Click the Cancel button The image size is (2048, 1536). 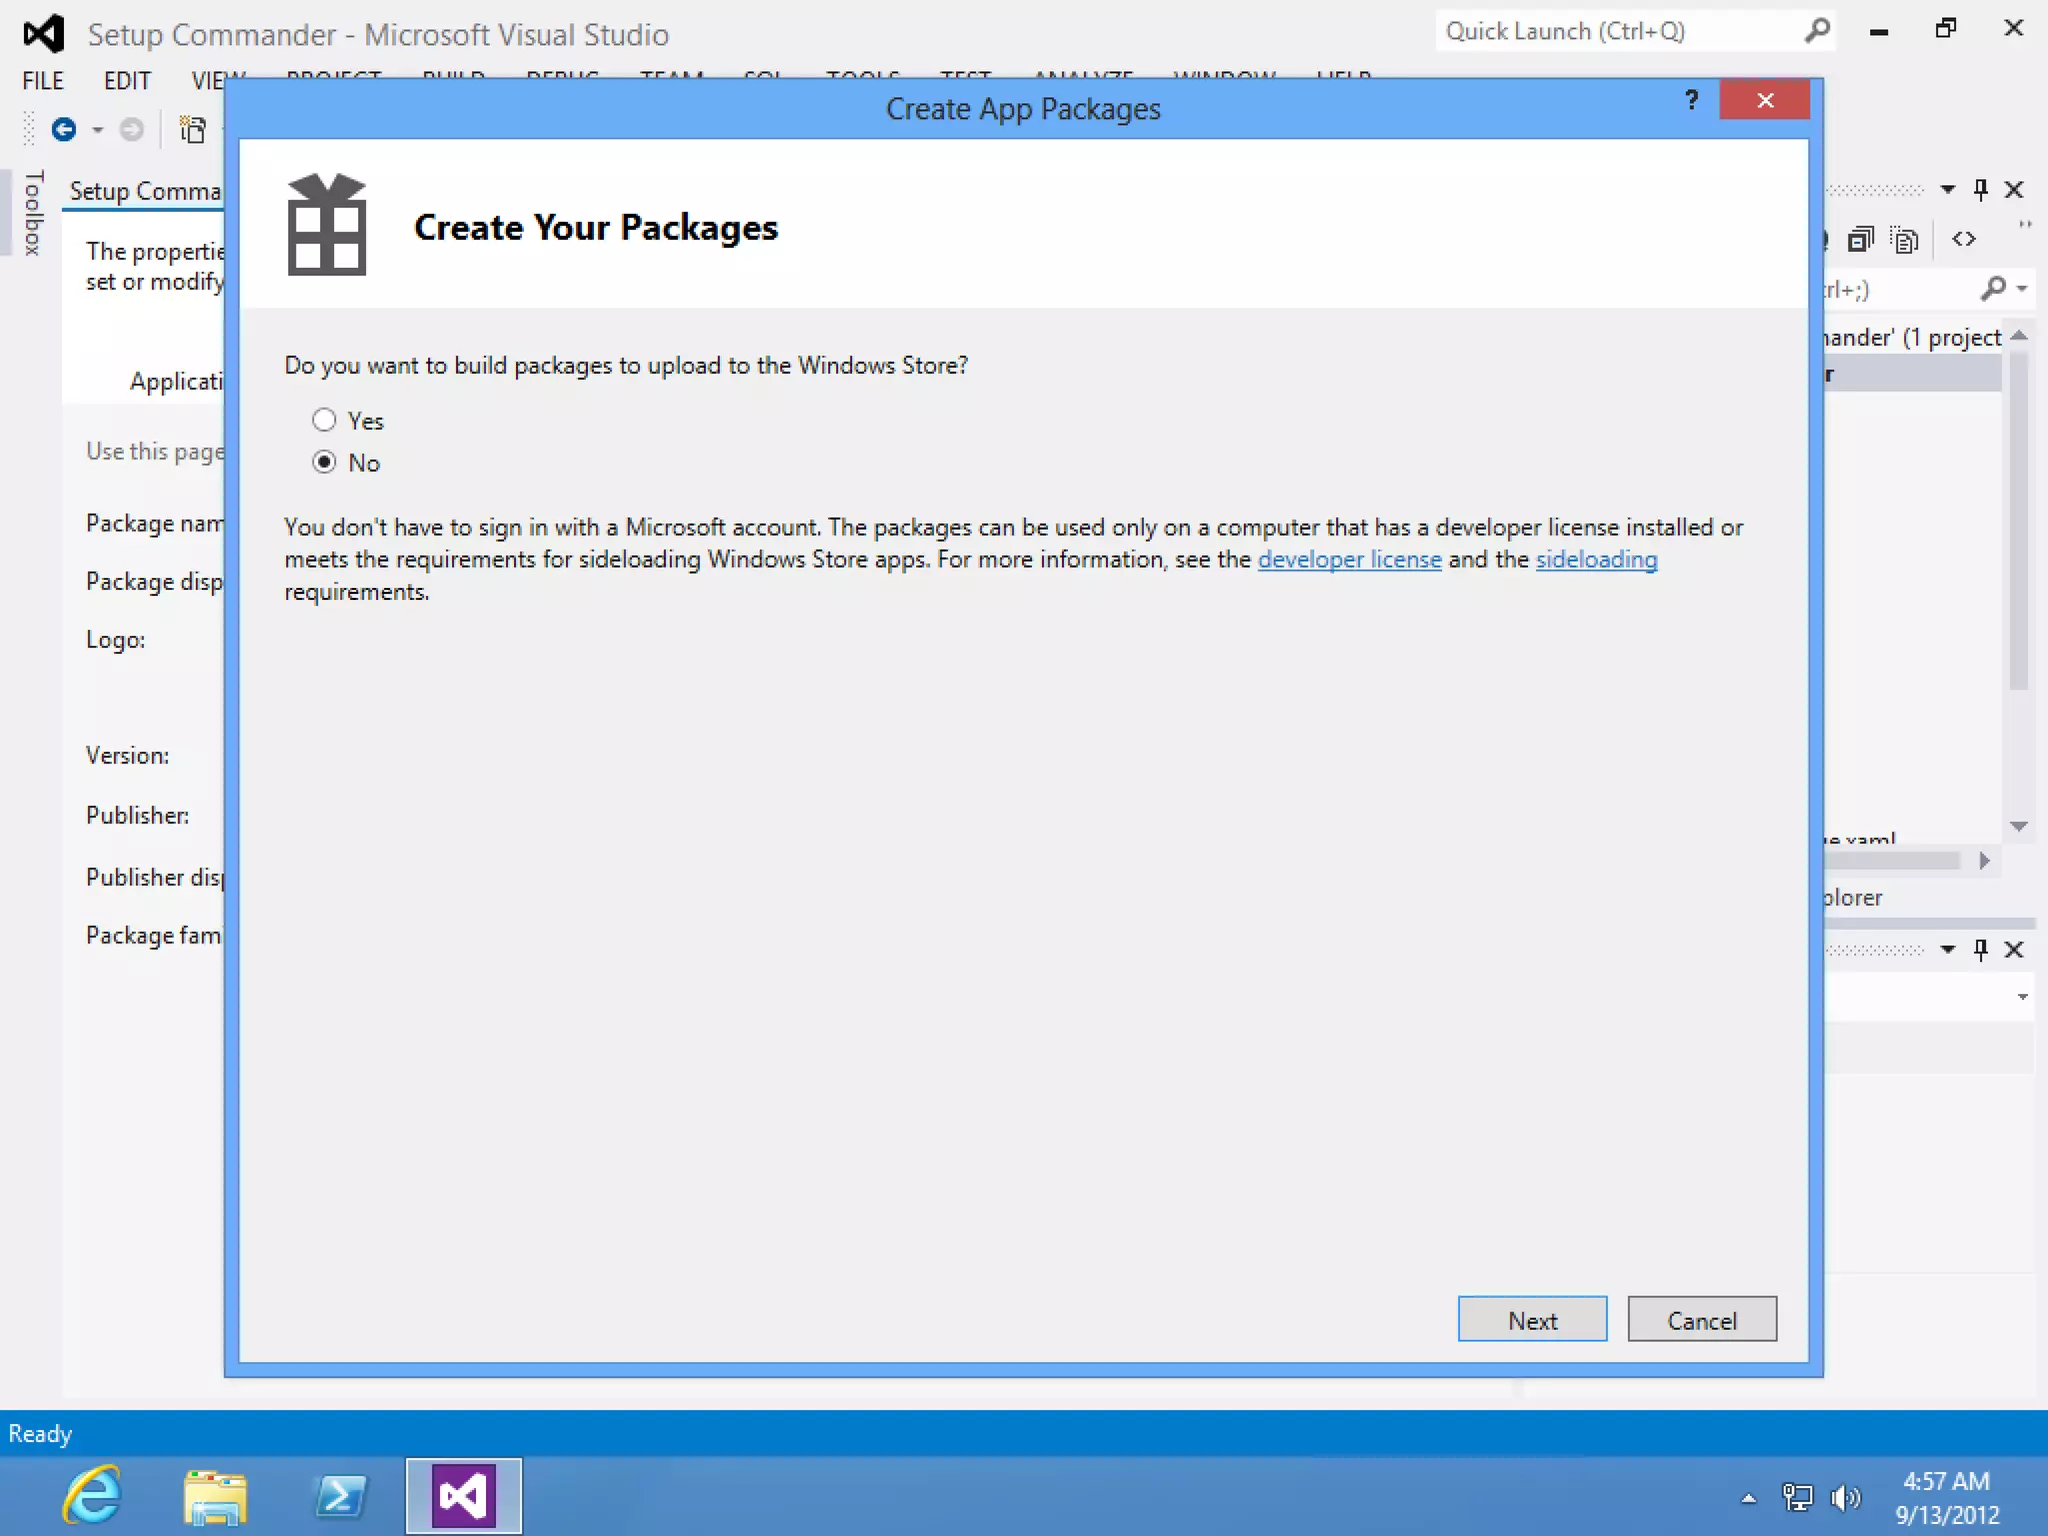1701,1320
